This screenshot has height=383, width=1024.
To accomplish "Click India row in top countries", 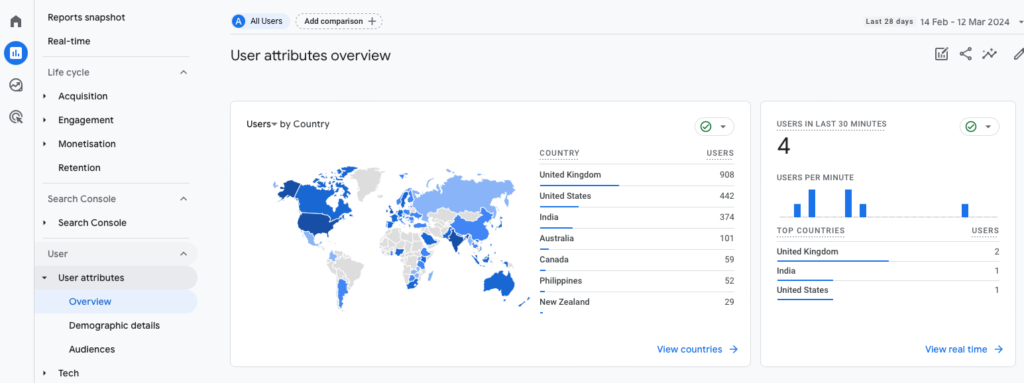I will [x=888, y=271].
